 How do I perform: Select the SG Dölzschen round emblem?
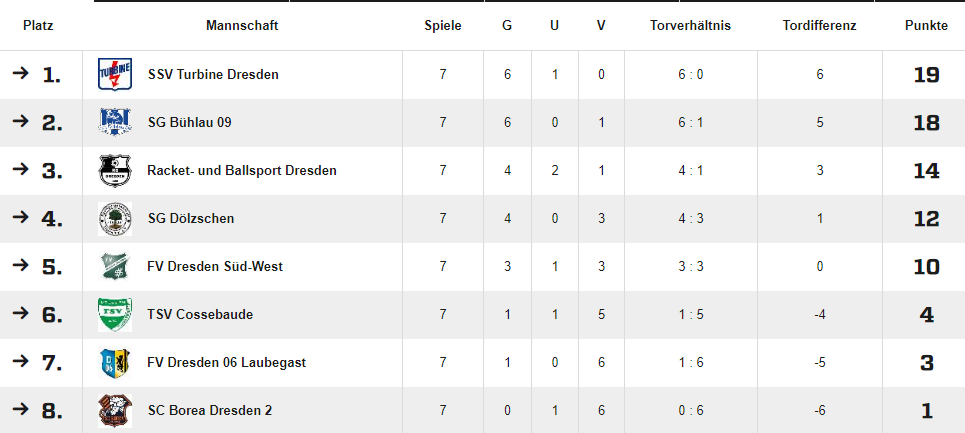point(115,218)
